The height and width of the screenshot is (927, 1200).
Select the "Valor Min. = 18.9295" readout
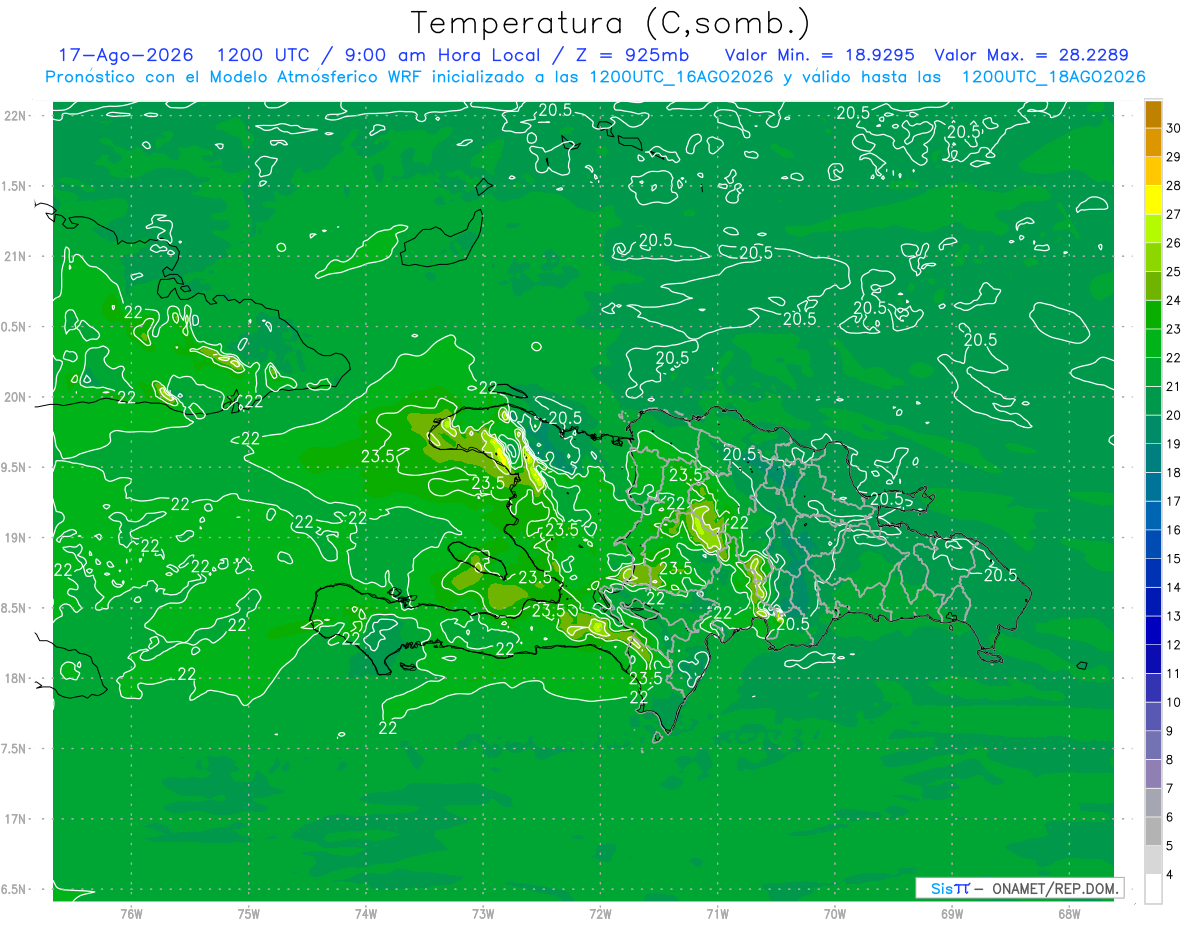819,55
